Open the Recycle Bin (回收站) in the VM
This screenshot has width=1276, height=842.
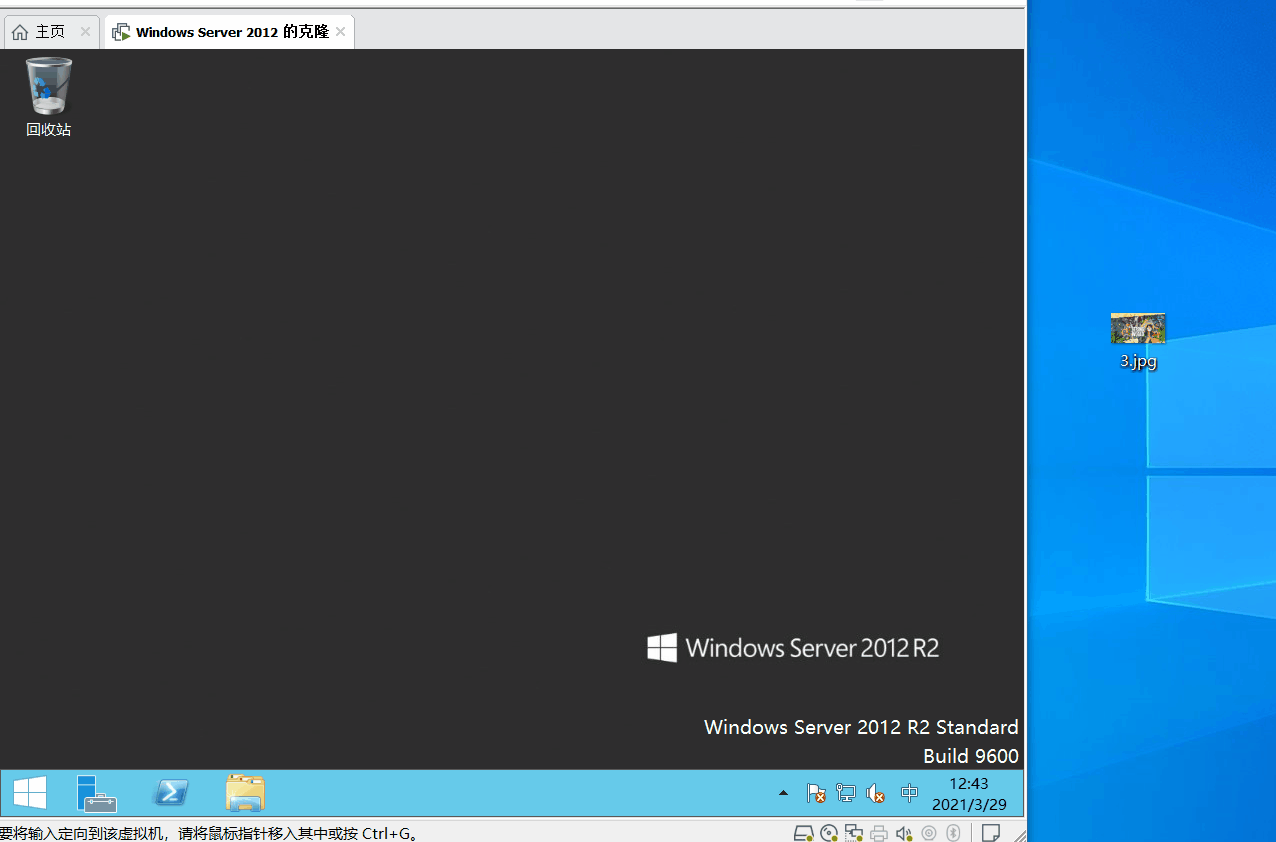[49, 96]
